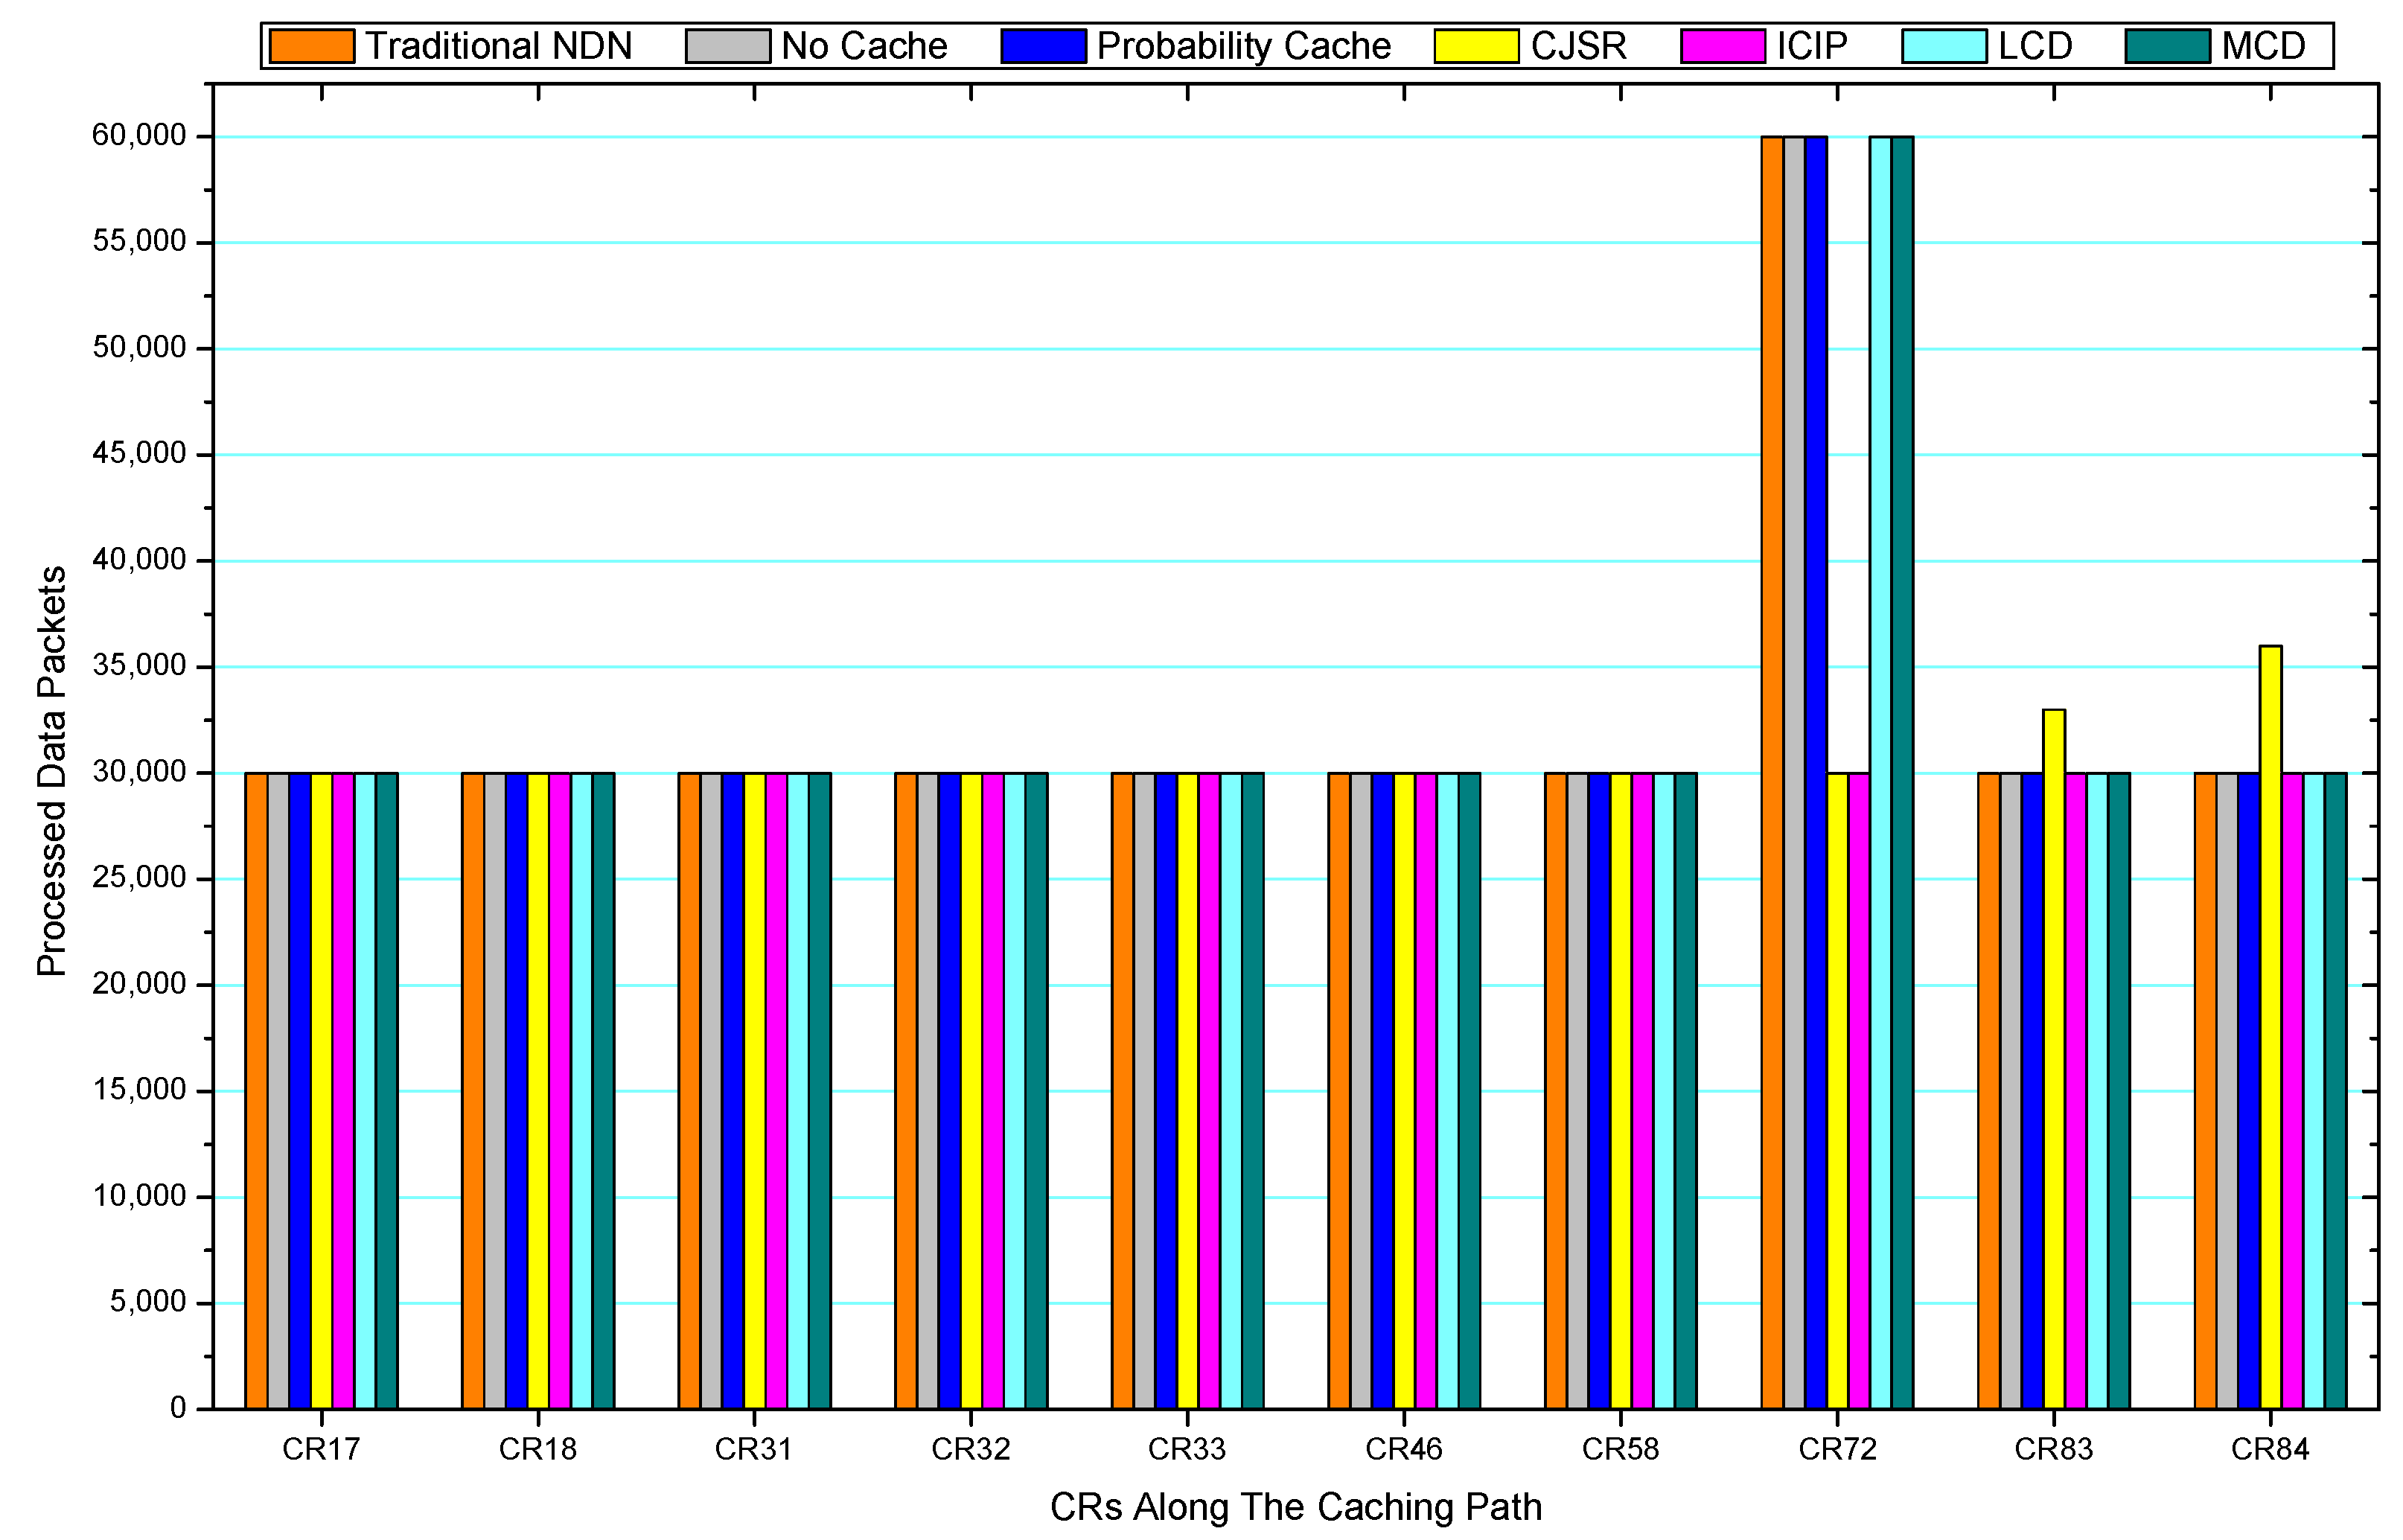Image resolution: width=2403 pixels, height=1540 pixels.
Task: Select the 'Traditional NDN' legend text
Action: (x=498, y=46)
